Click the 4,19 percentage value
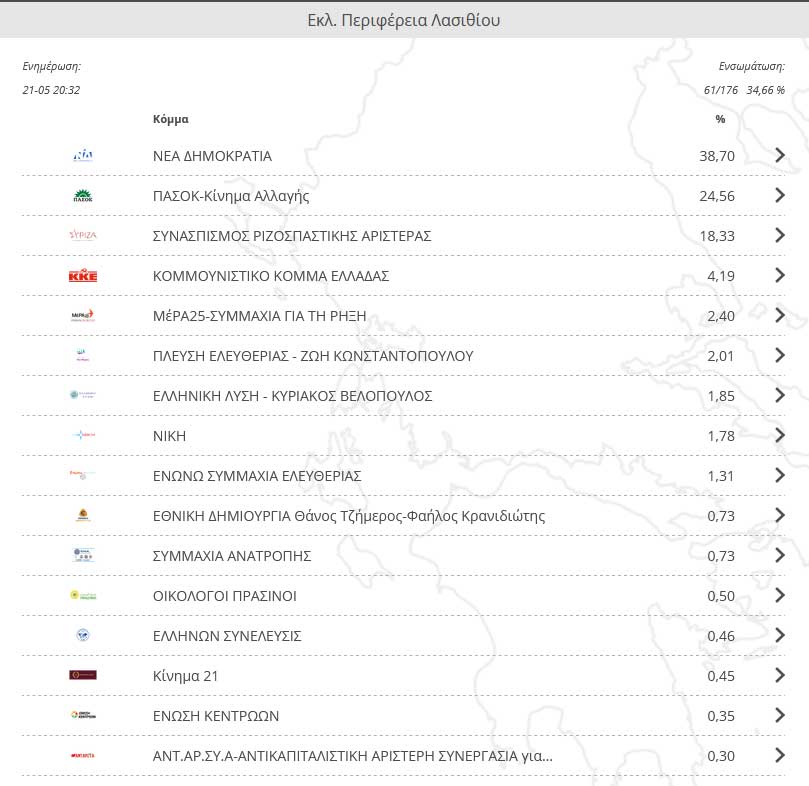This screenshot has width=809, height=786. point(721,276)
